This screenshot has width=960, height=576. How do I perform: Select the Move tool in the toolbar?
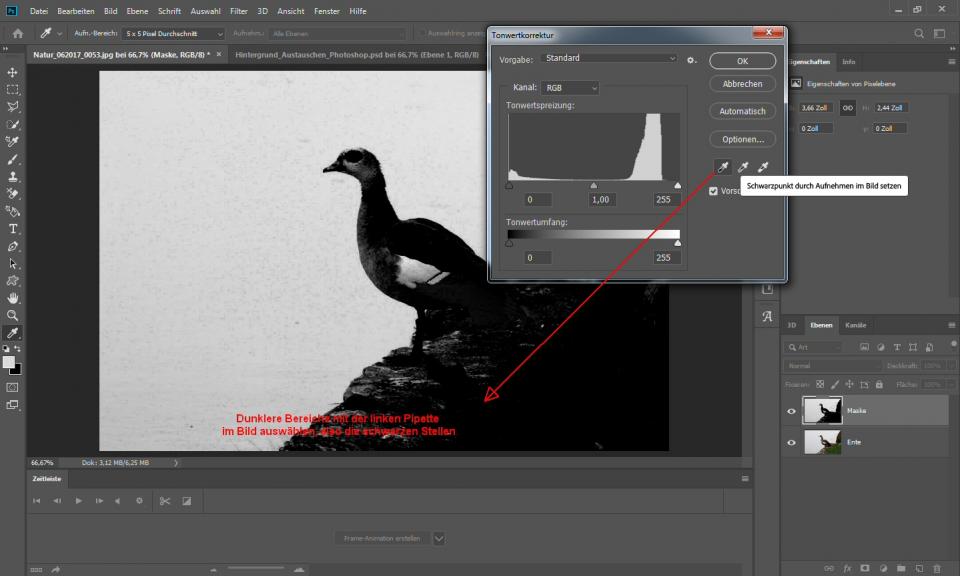(13, 73)
